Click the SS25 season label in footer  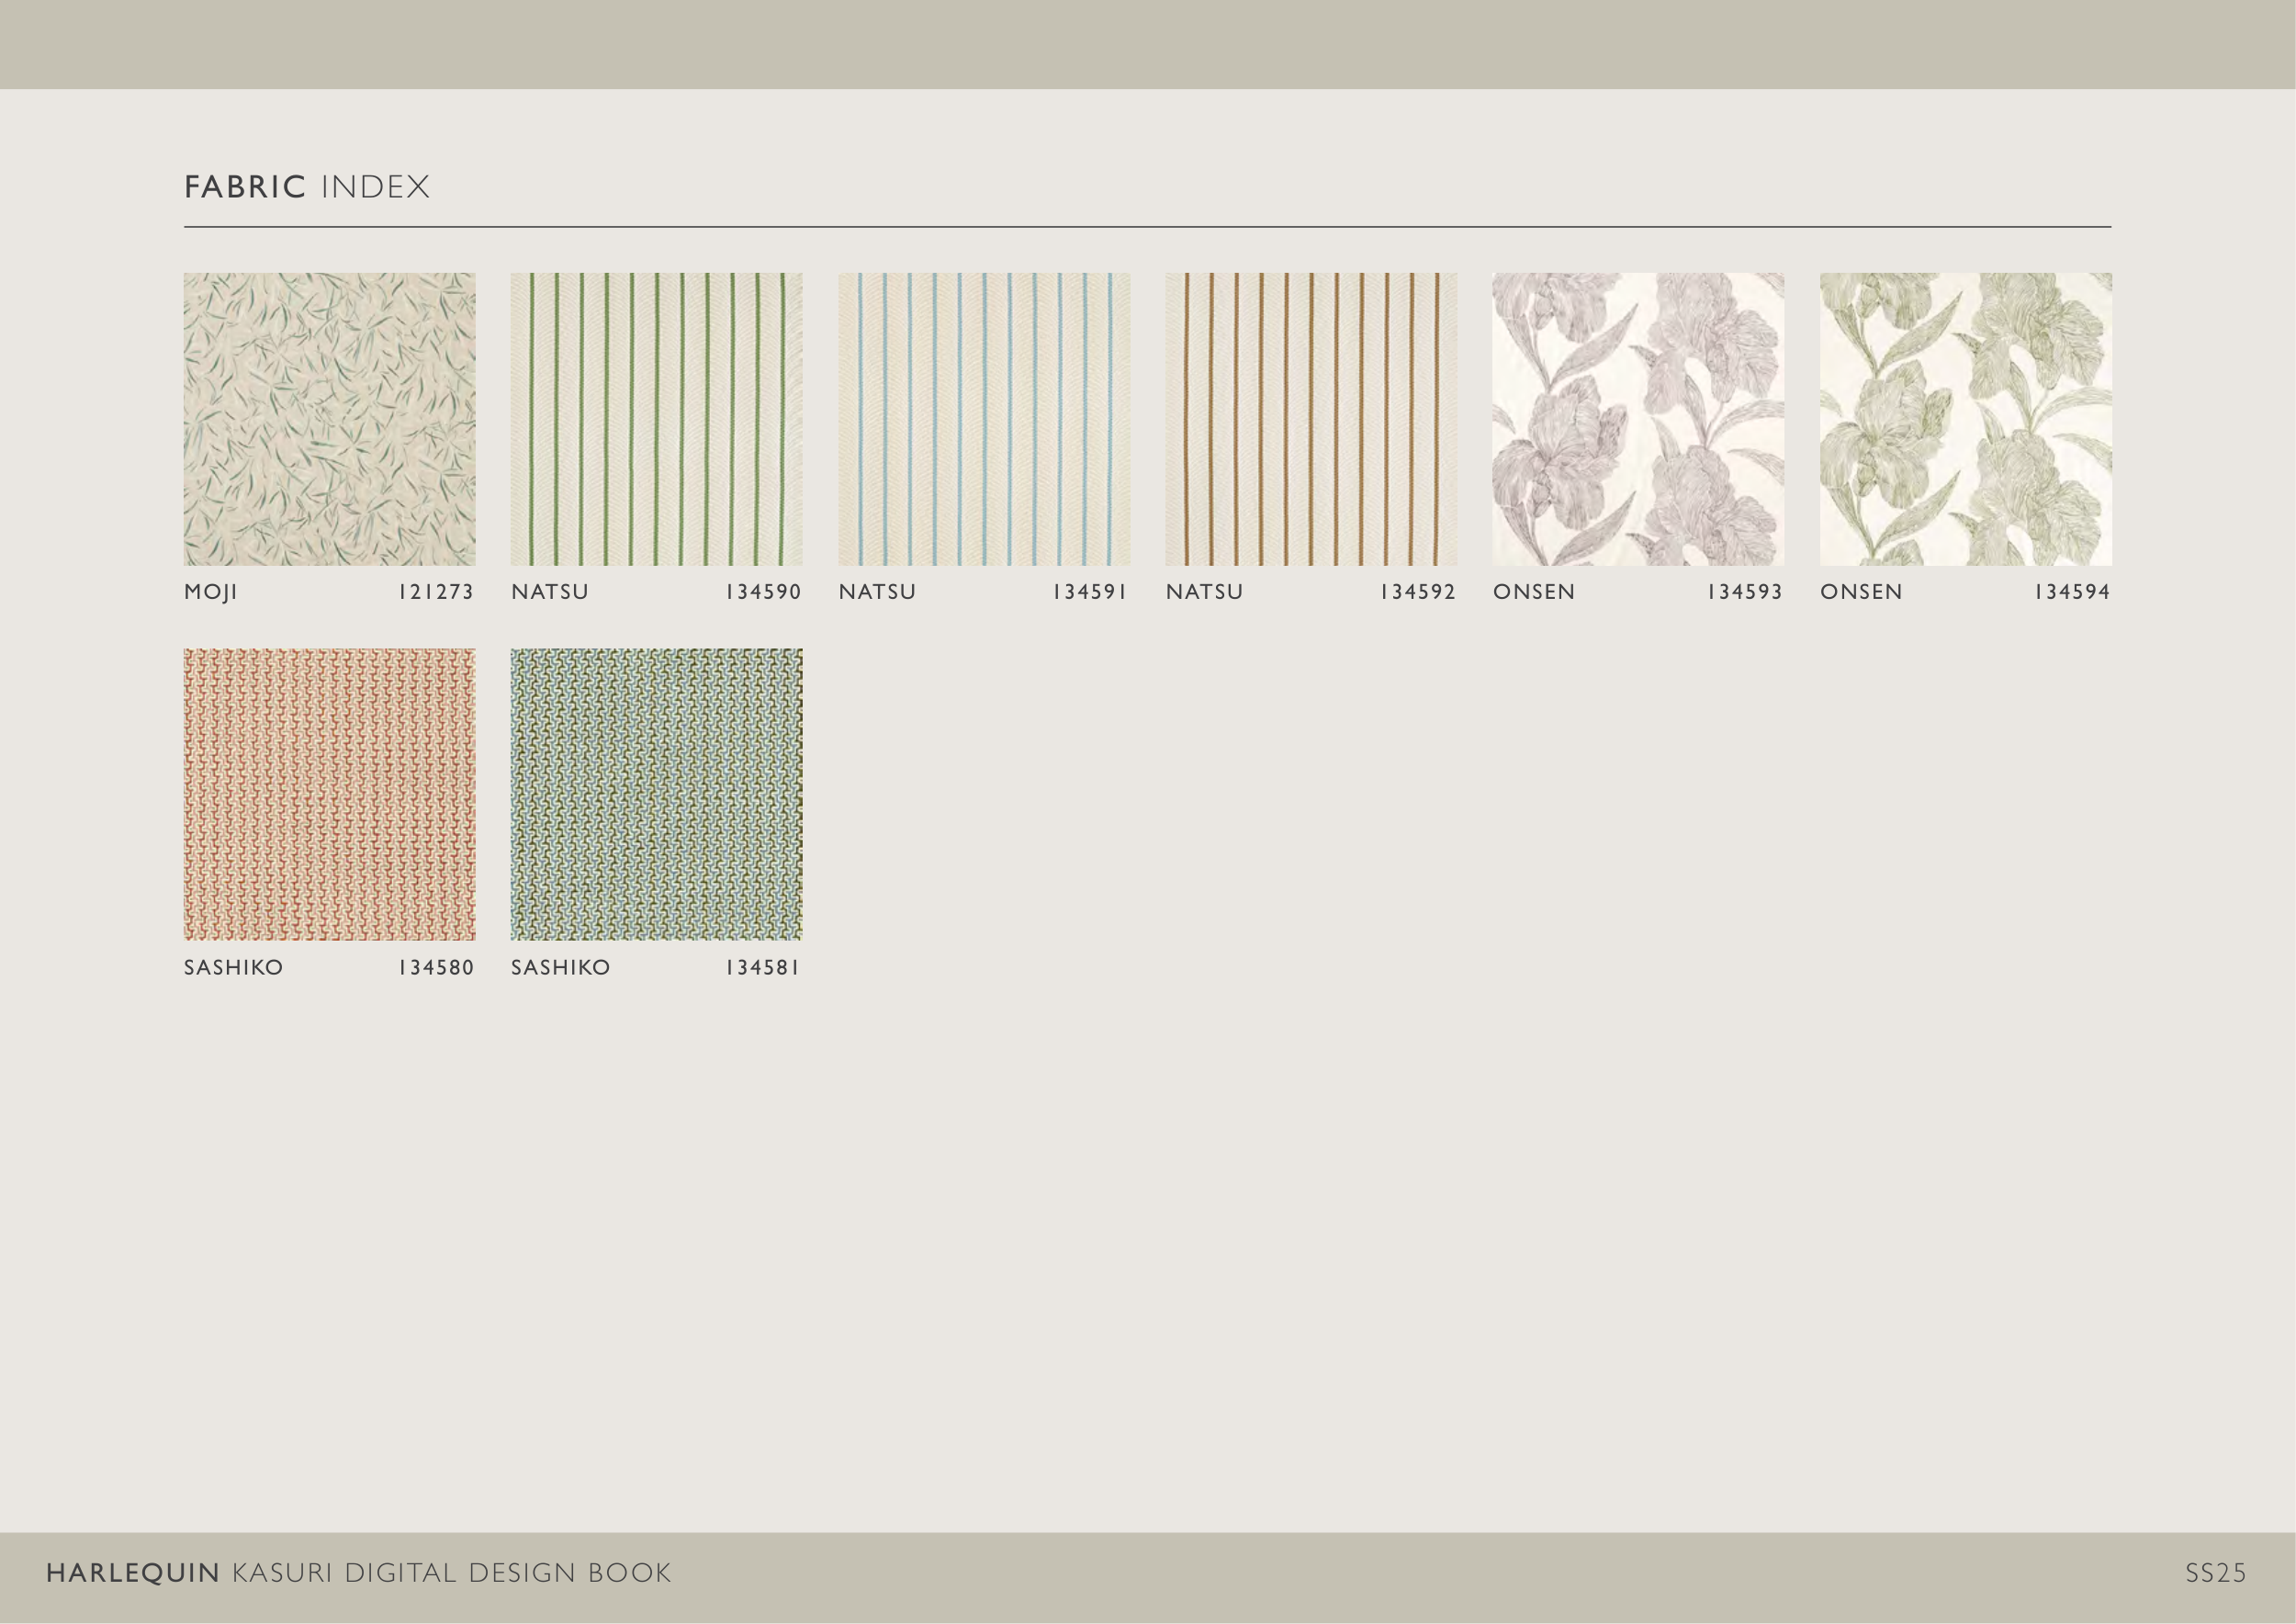(x=2215, y=1574)
